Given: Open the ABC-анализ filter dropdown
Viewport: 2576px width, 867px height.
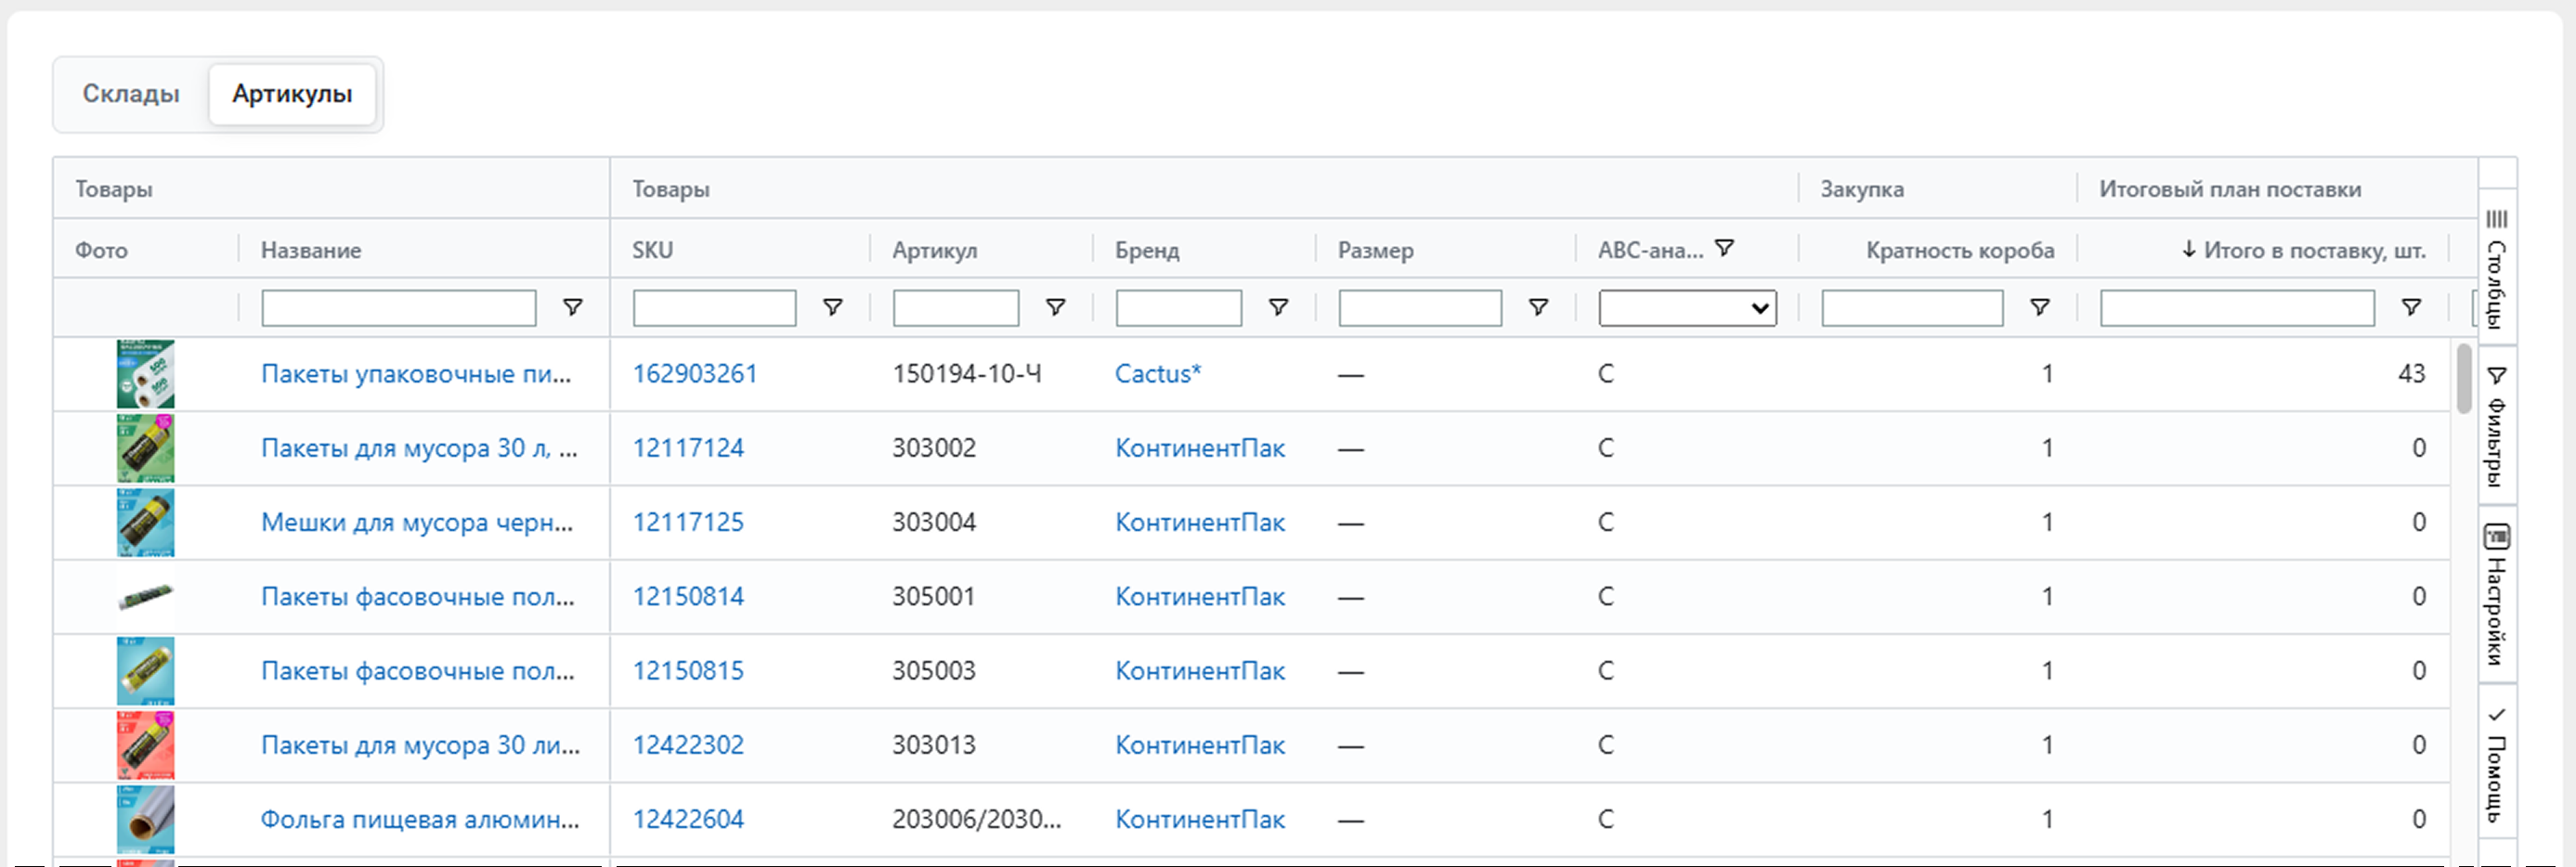Looking at the screenshot, I should pos(1686,308).
